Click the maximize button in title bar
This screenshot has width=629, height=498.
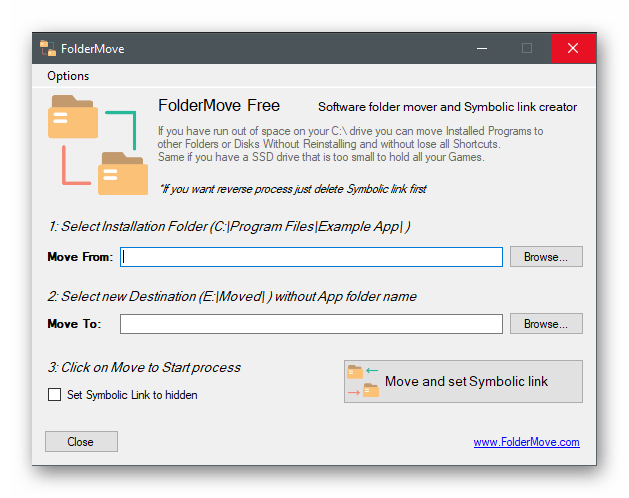[x=527, y=49]
